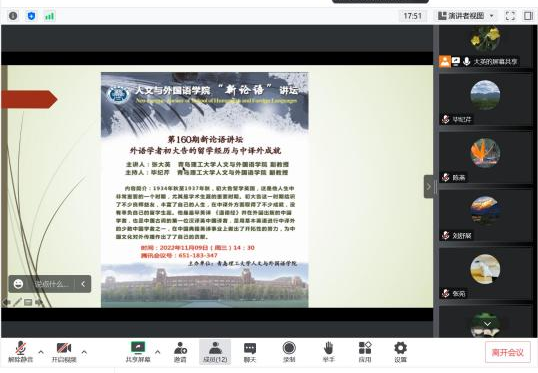Check the green network signal icon
The height and width of the screenshot is (373, 538).
pyautogui.click(x=49, y=16)
